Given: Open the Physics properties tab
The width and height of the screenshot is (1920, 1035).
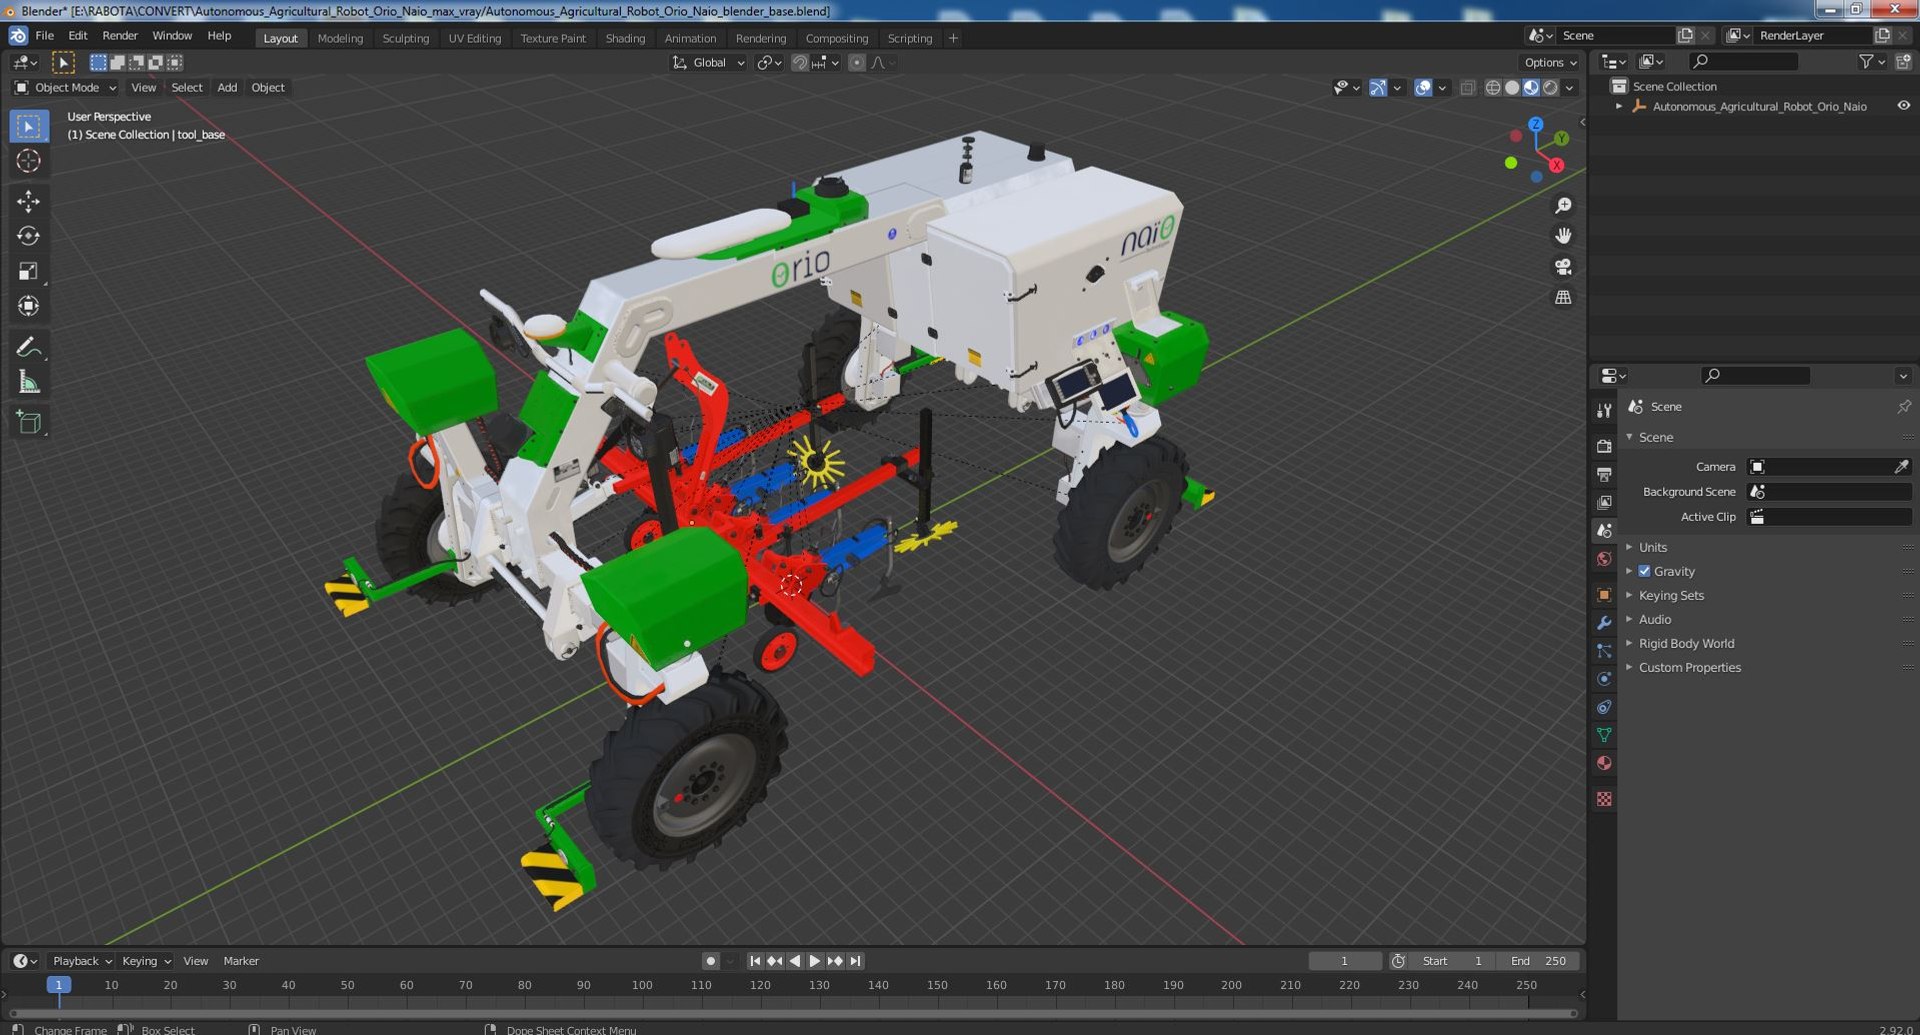Looking at the screenshot, I should (x=1604, y=679).
